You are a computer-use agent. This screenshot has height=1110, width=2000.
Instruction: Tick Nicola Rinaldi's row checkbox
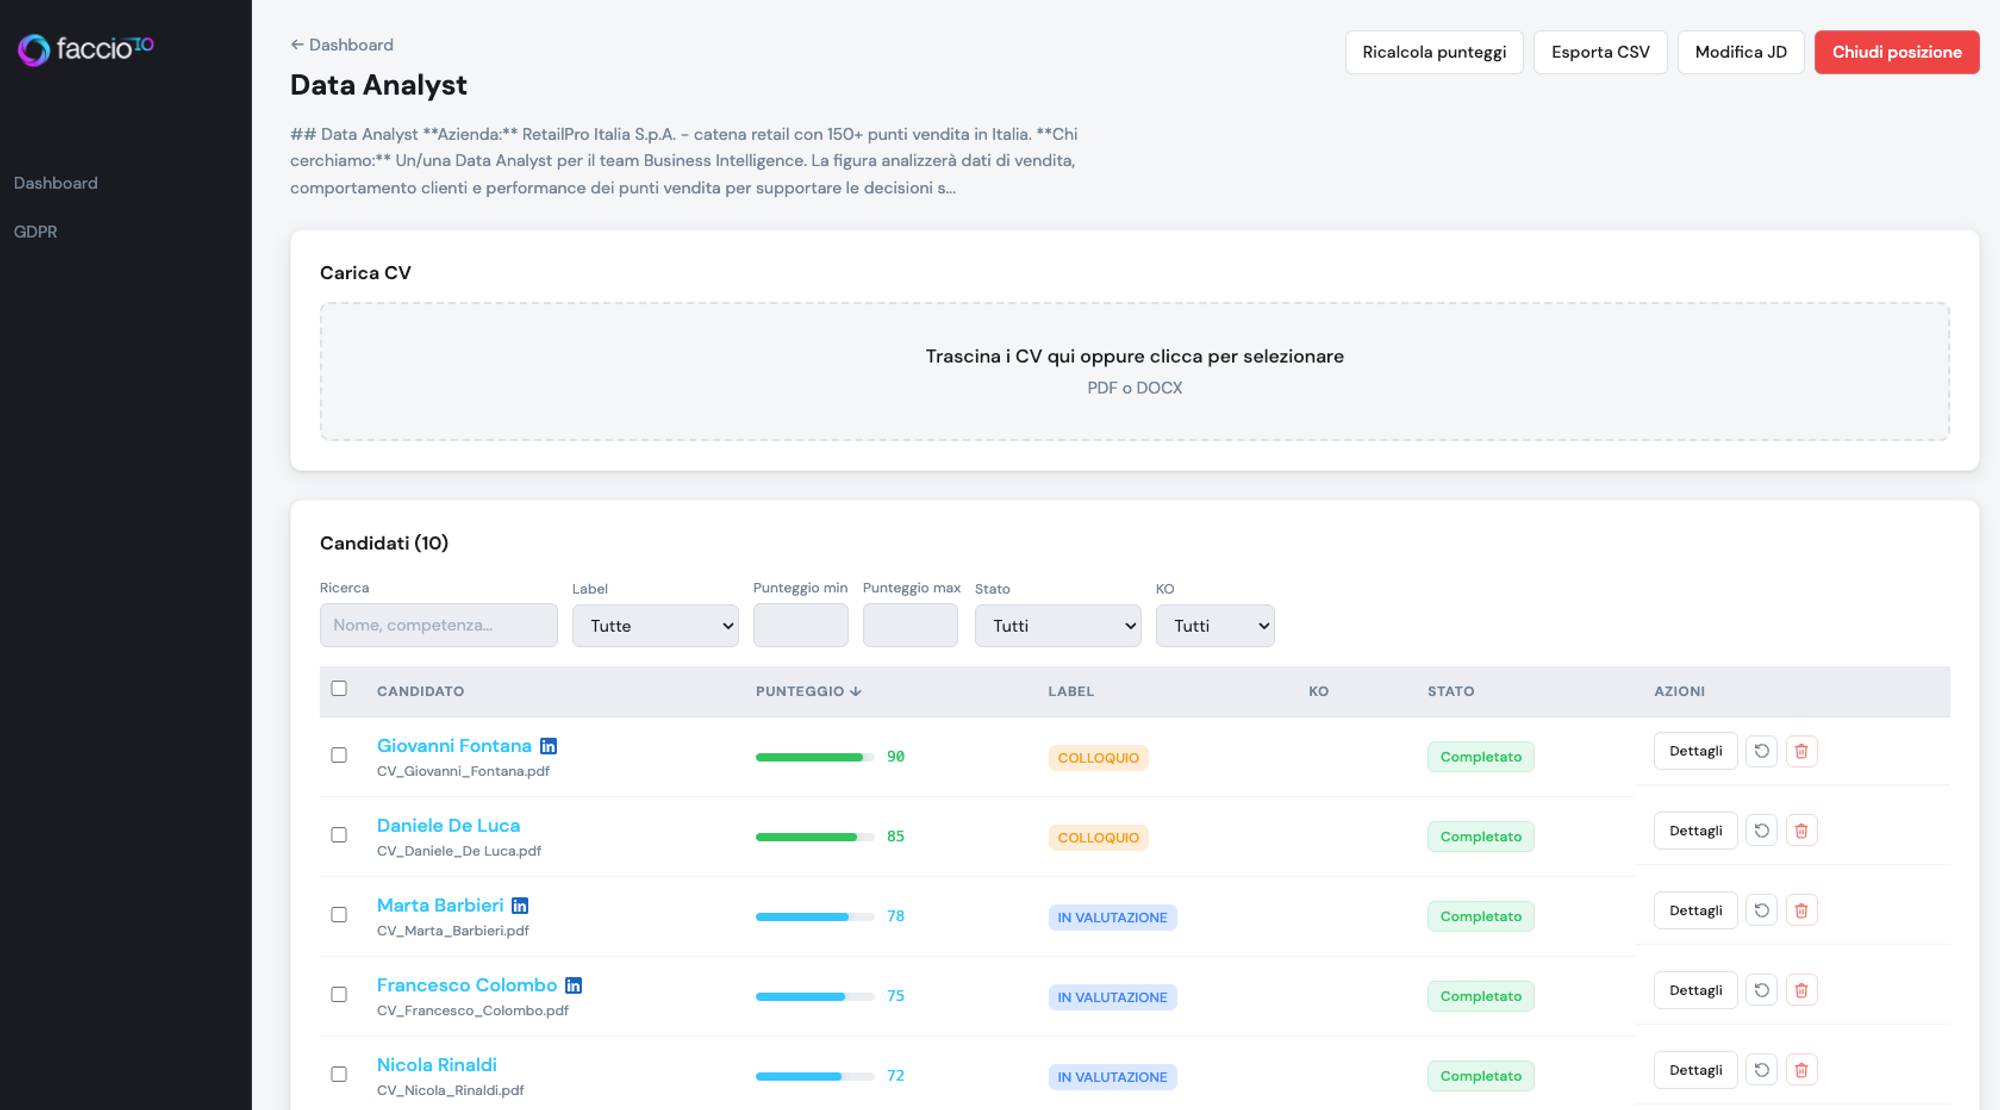(339, 1076)
